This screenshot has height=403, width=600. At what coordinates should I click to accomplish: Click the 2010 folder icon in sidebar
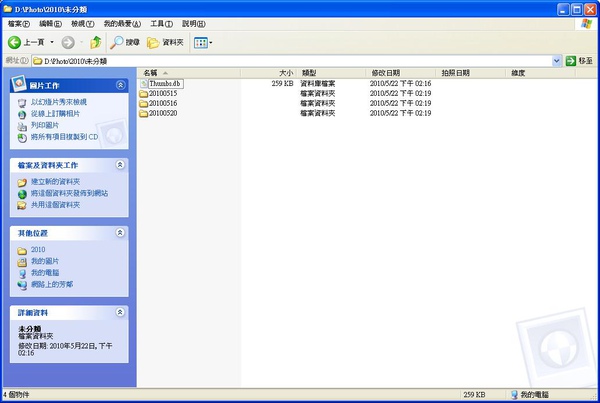(22, 251)
